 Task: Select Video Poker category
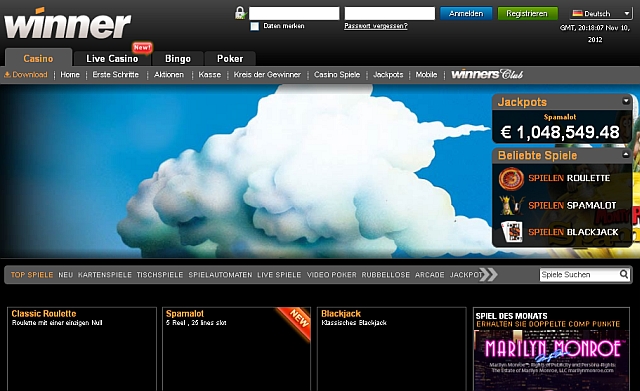(x=331, y=275)
